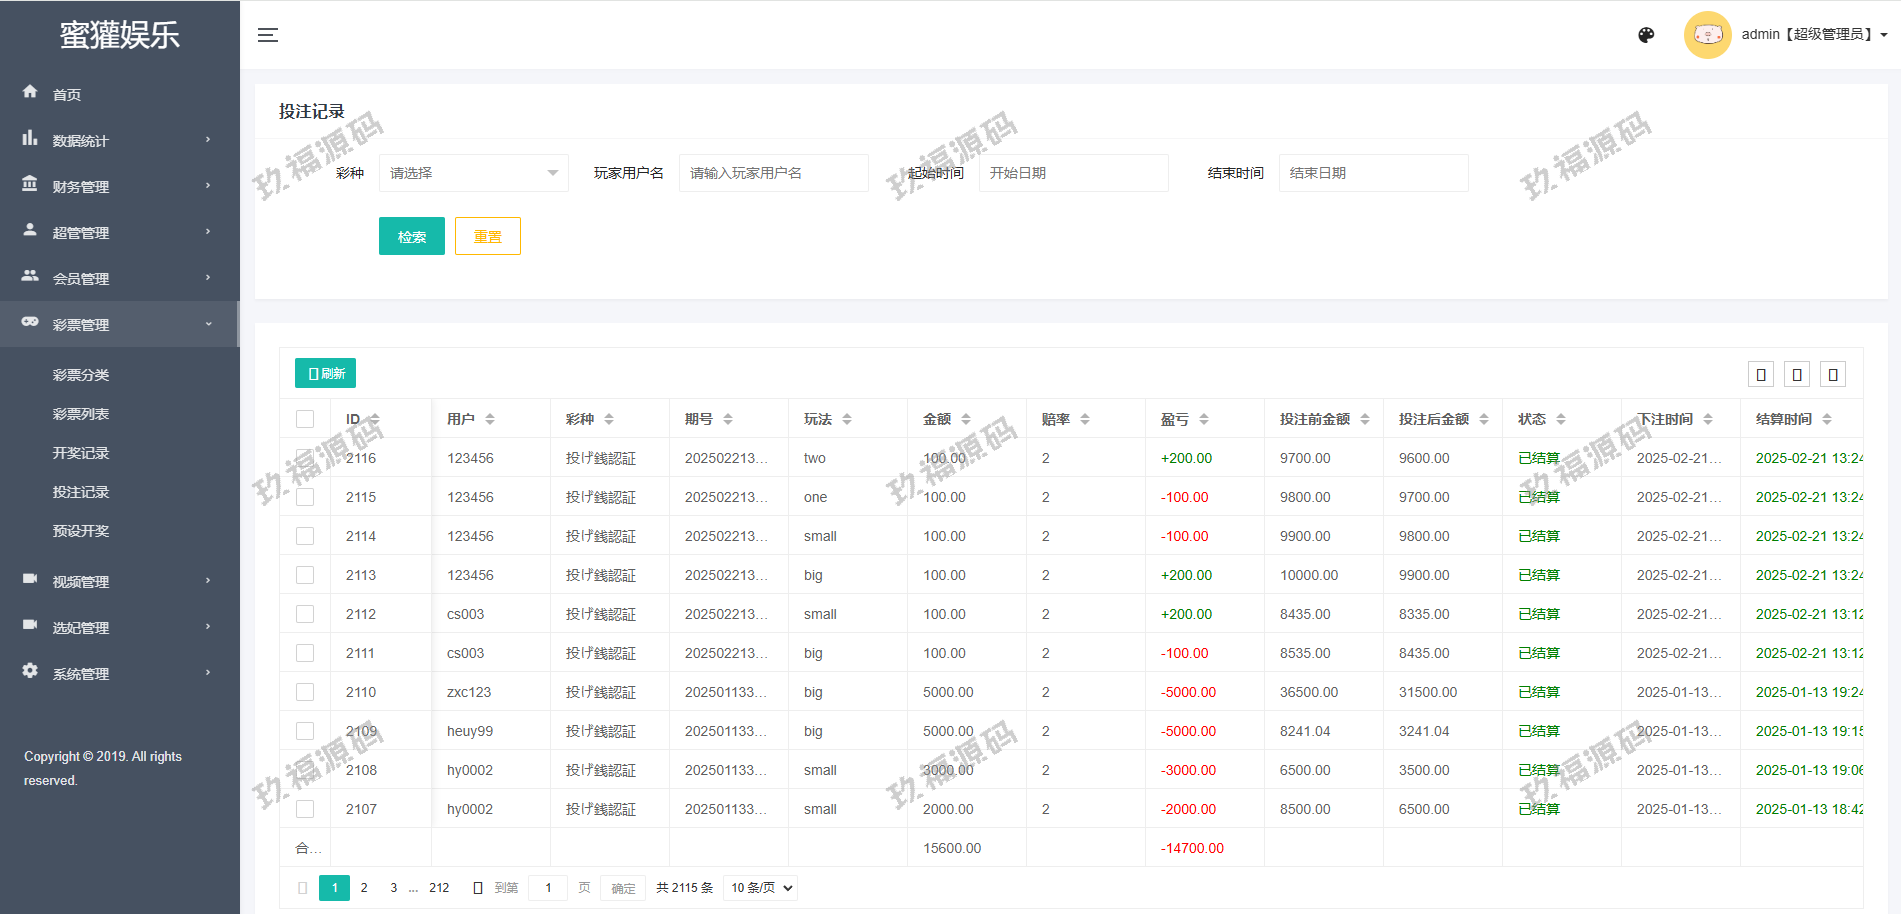This screenshot has width=1901, height=914.
Task: Click the green 检索 search button
Action: click(411, 236)
